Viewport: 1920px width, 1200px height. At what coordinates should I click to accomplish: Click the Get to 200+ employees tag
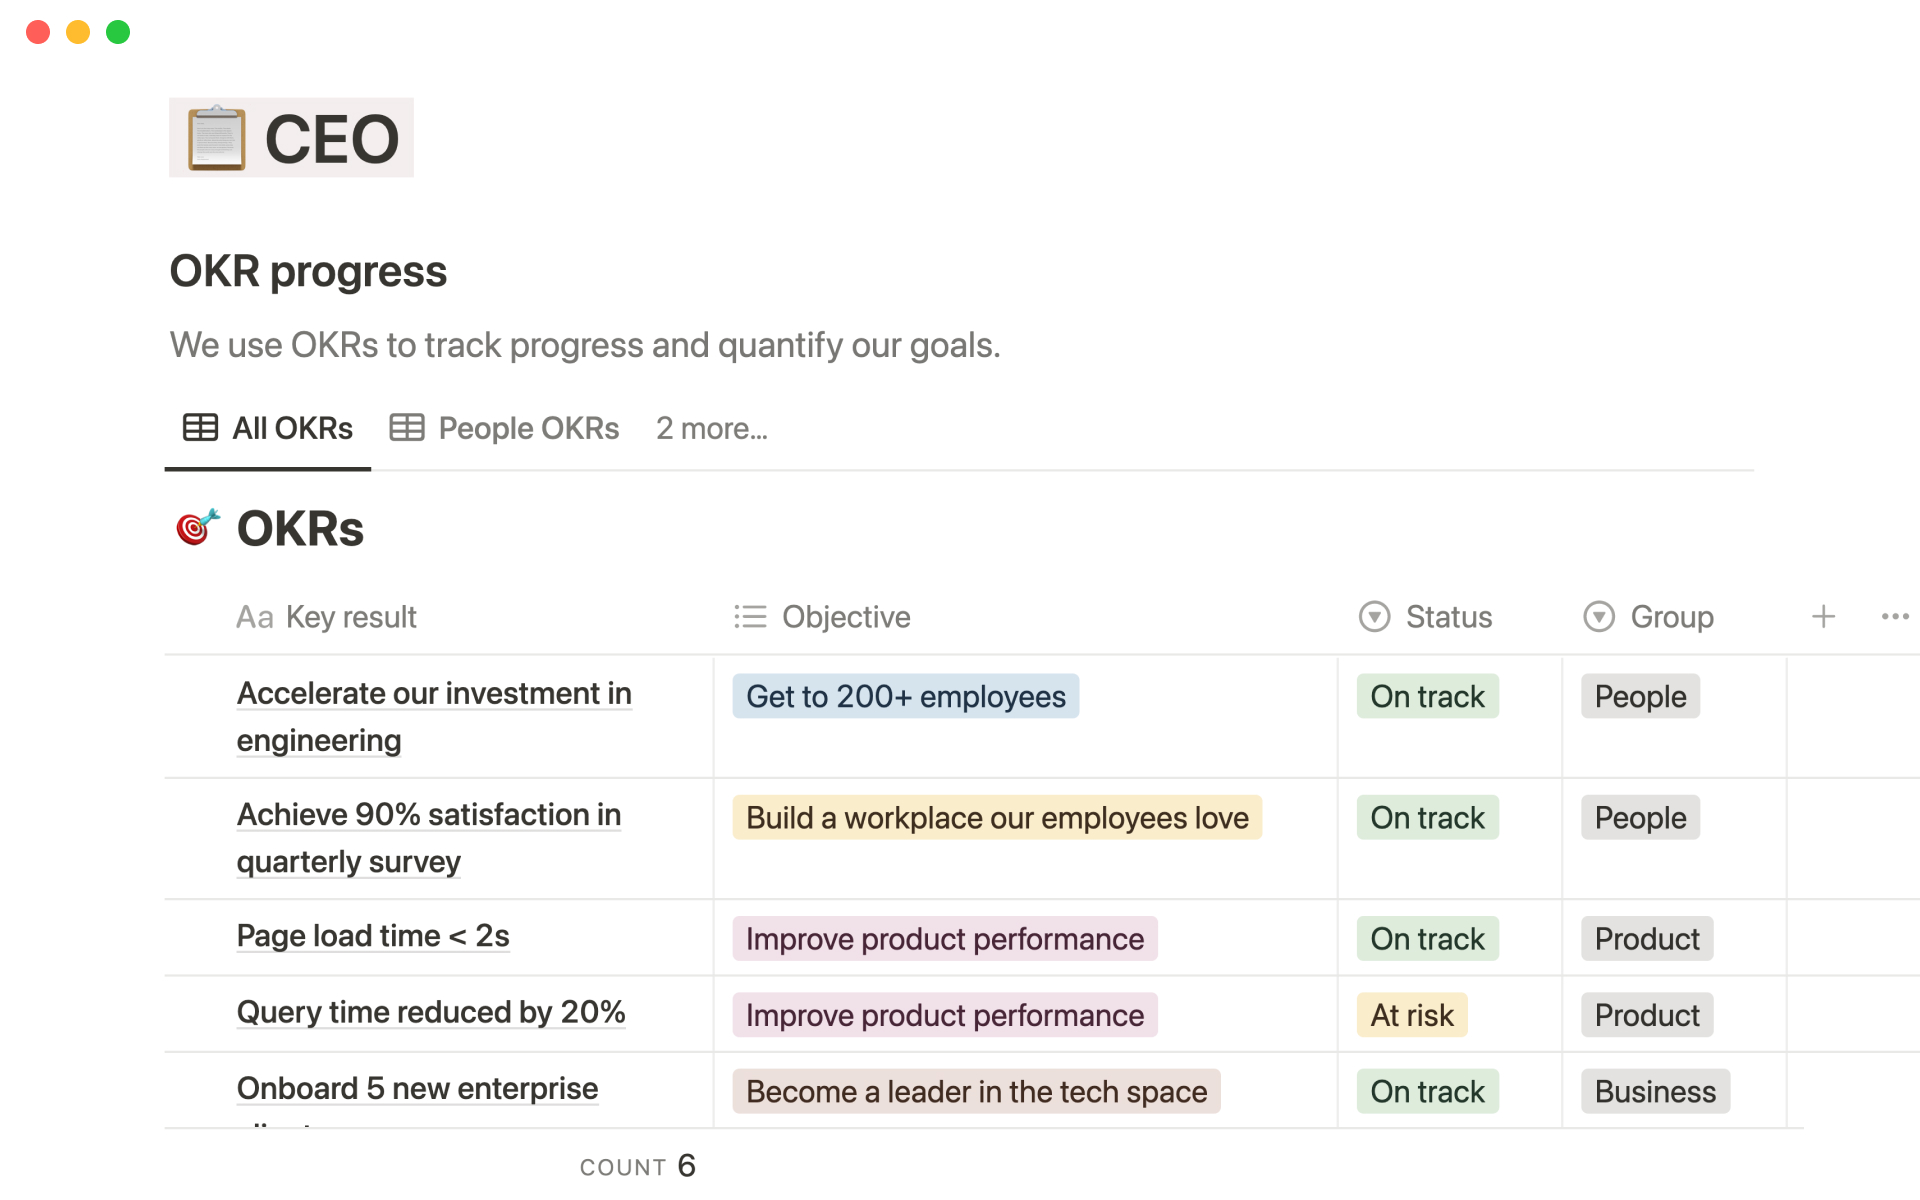coord(905,696)
